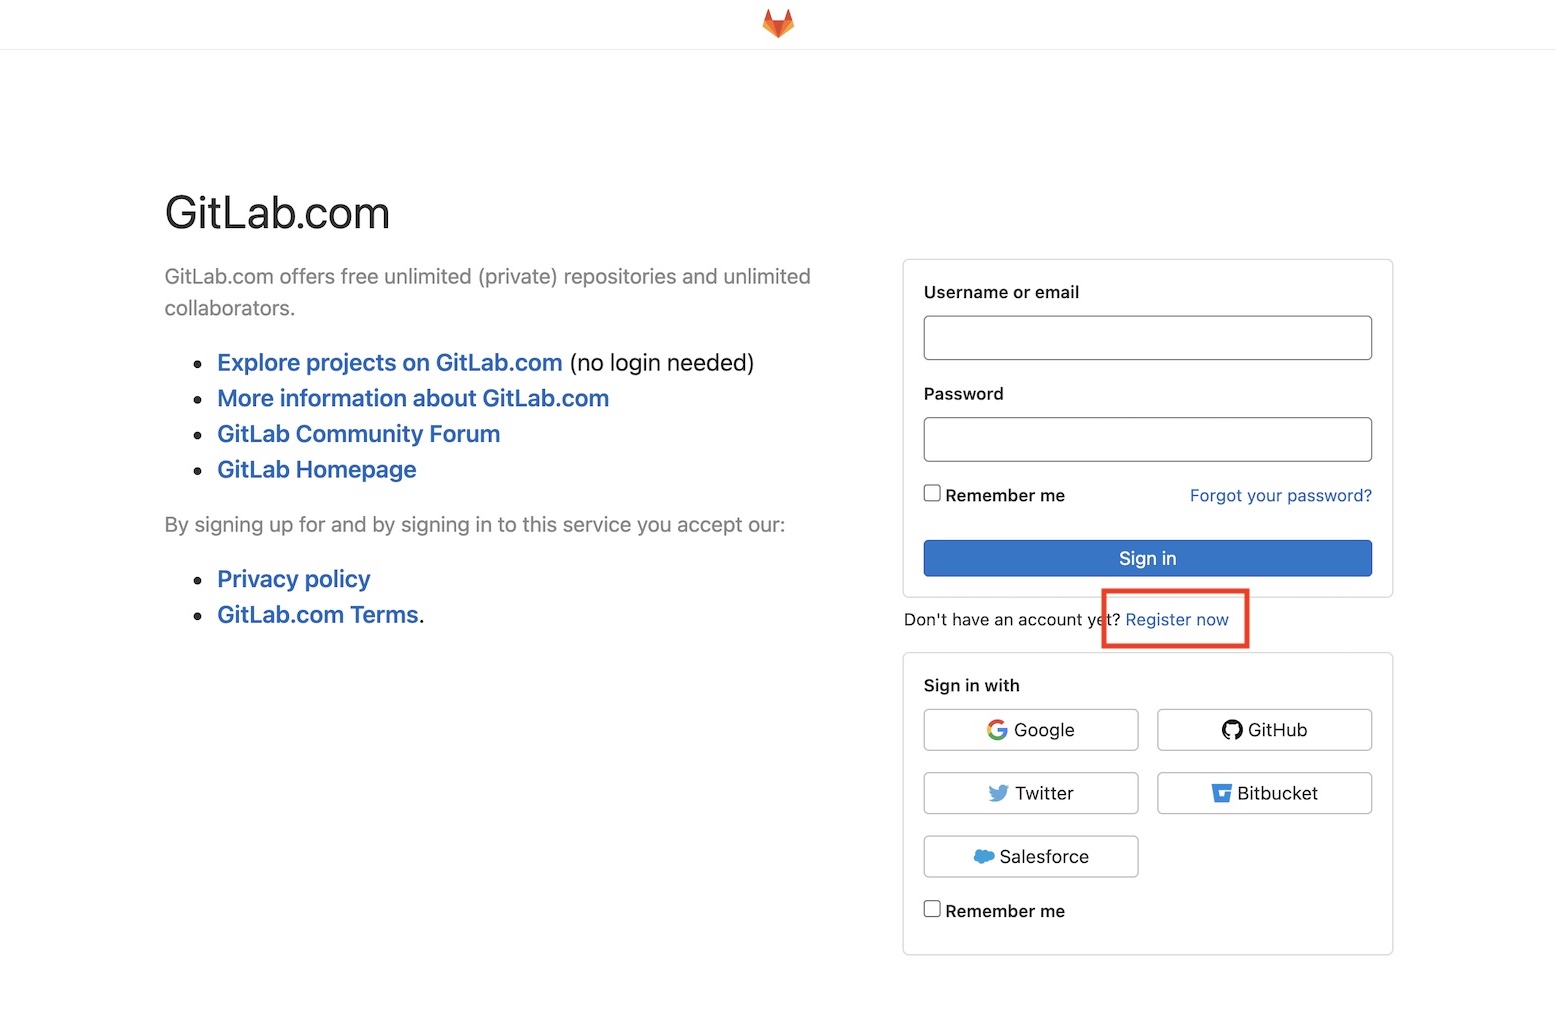Sign in with the Google button
The width and height of the screenshot is (1556, 1013).
click(x=1030, y=730)
